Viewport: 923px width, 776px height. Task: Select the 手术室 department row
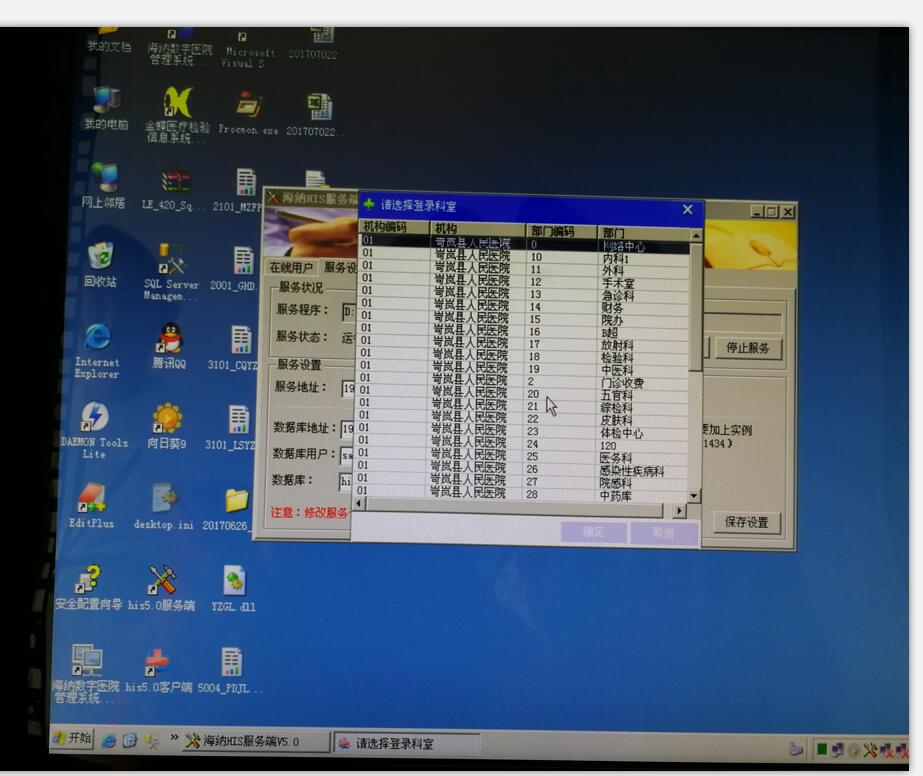coord(617,283)
